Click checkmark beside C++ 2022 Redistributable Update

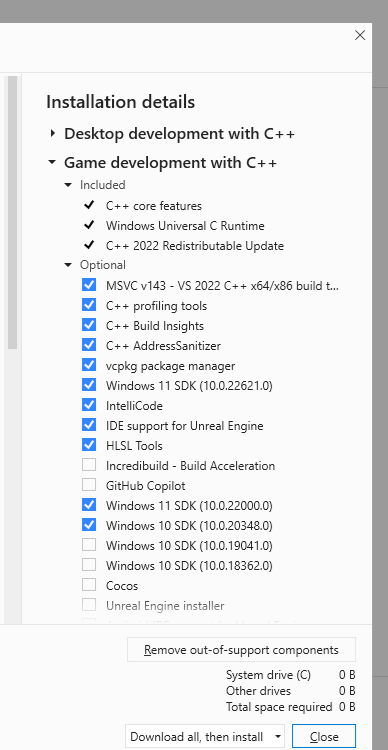click(89, 245)
